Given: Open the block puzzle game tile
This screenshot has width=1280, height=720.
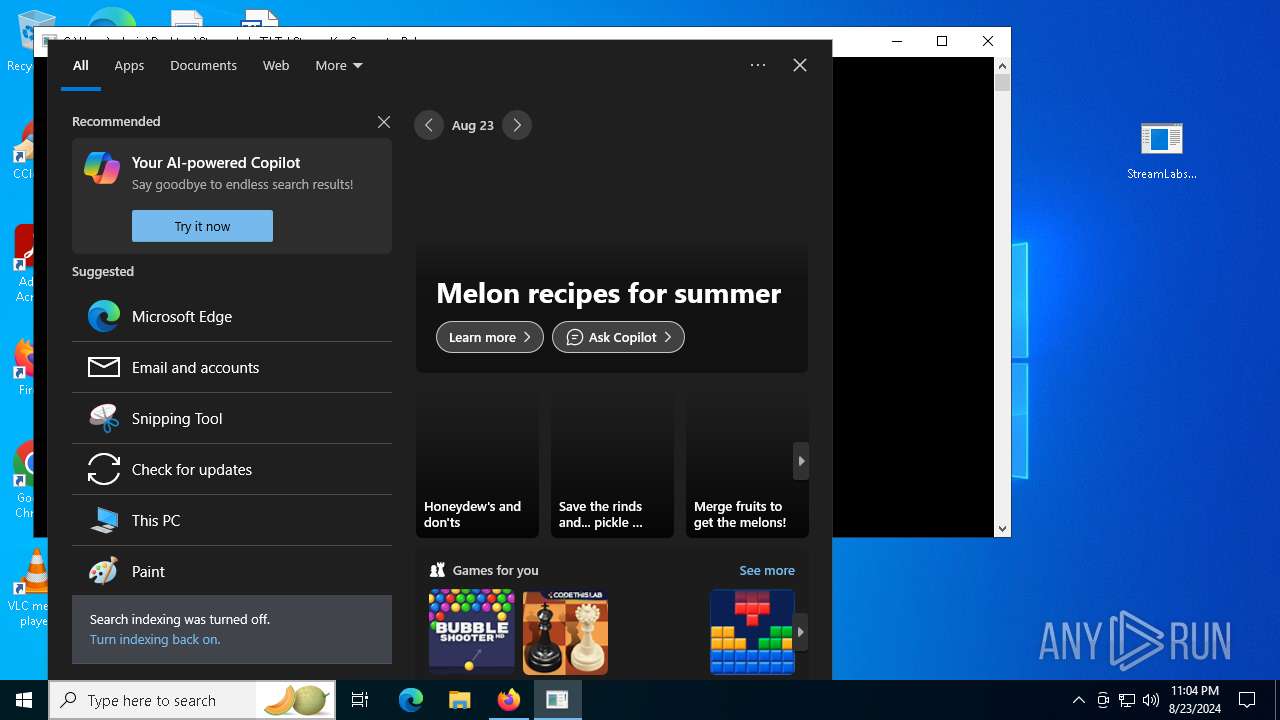Looking at the screenshot, I should click(x=752, y=632).
